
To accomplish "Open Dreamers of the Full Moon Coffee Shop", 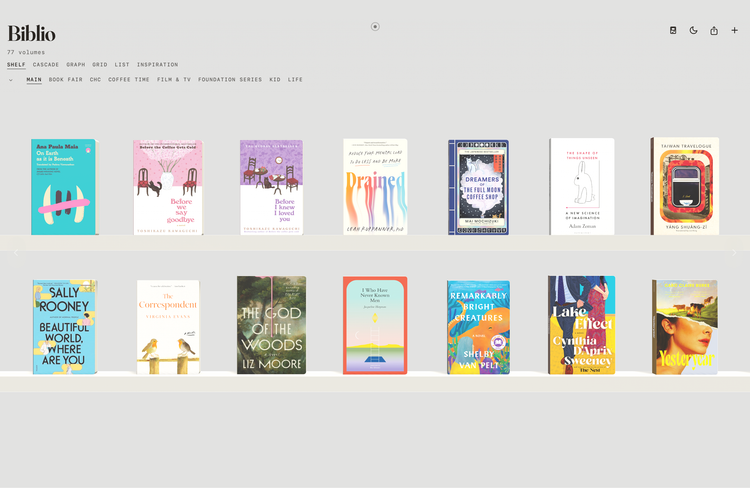I will [x=478, y=188].
